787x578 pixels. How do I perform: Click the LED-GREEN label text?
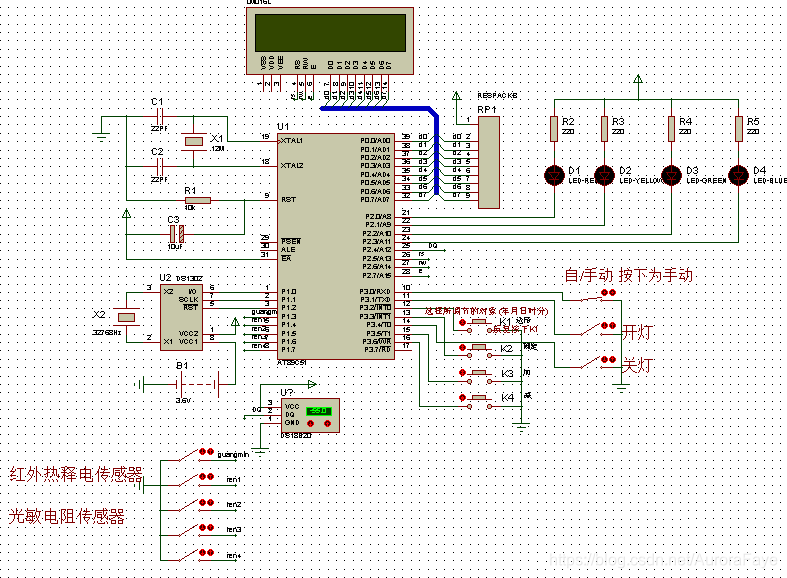[x=706, y=181]
